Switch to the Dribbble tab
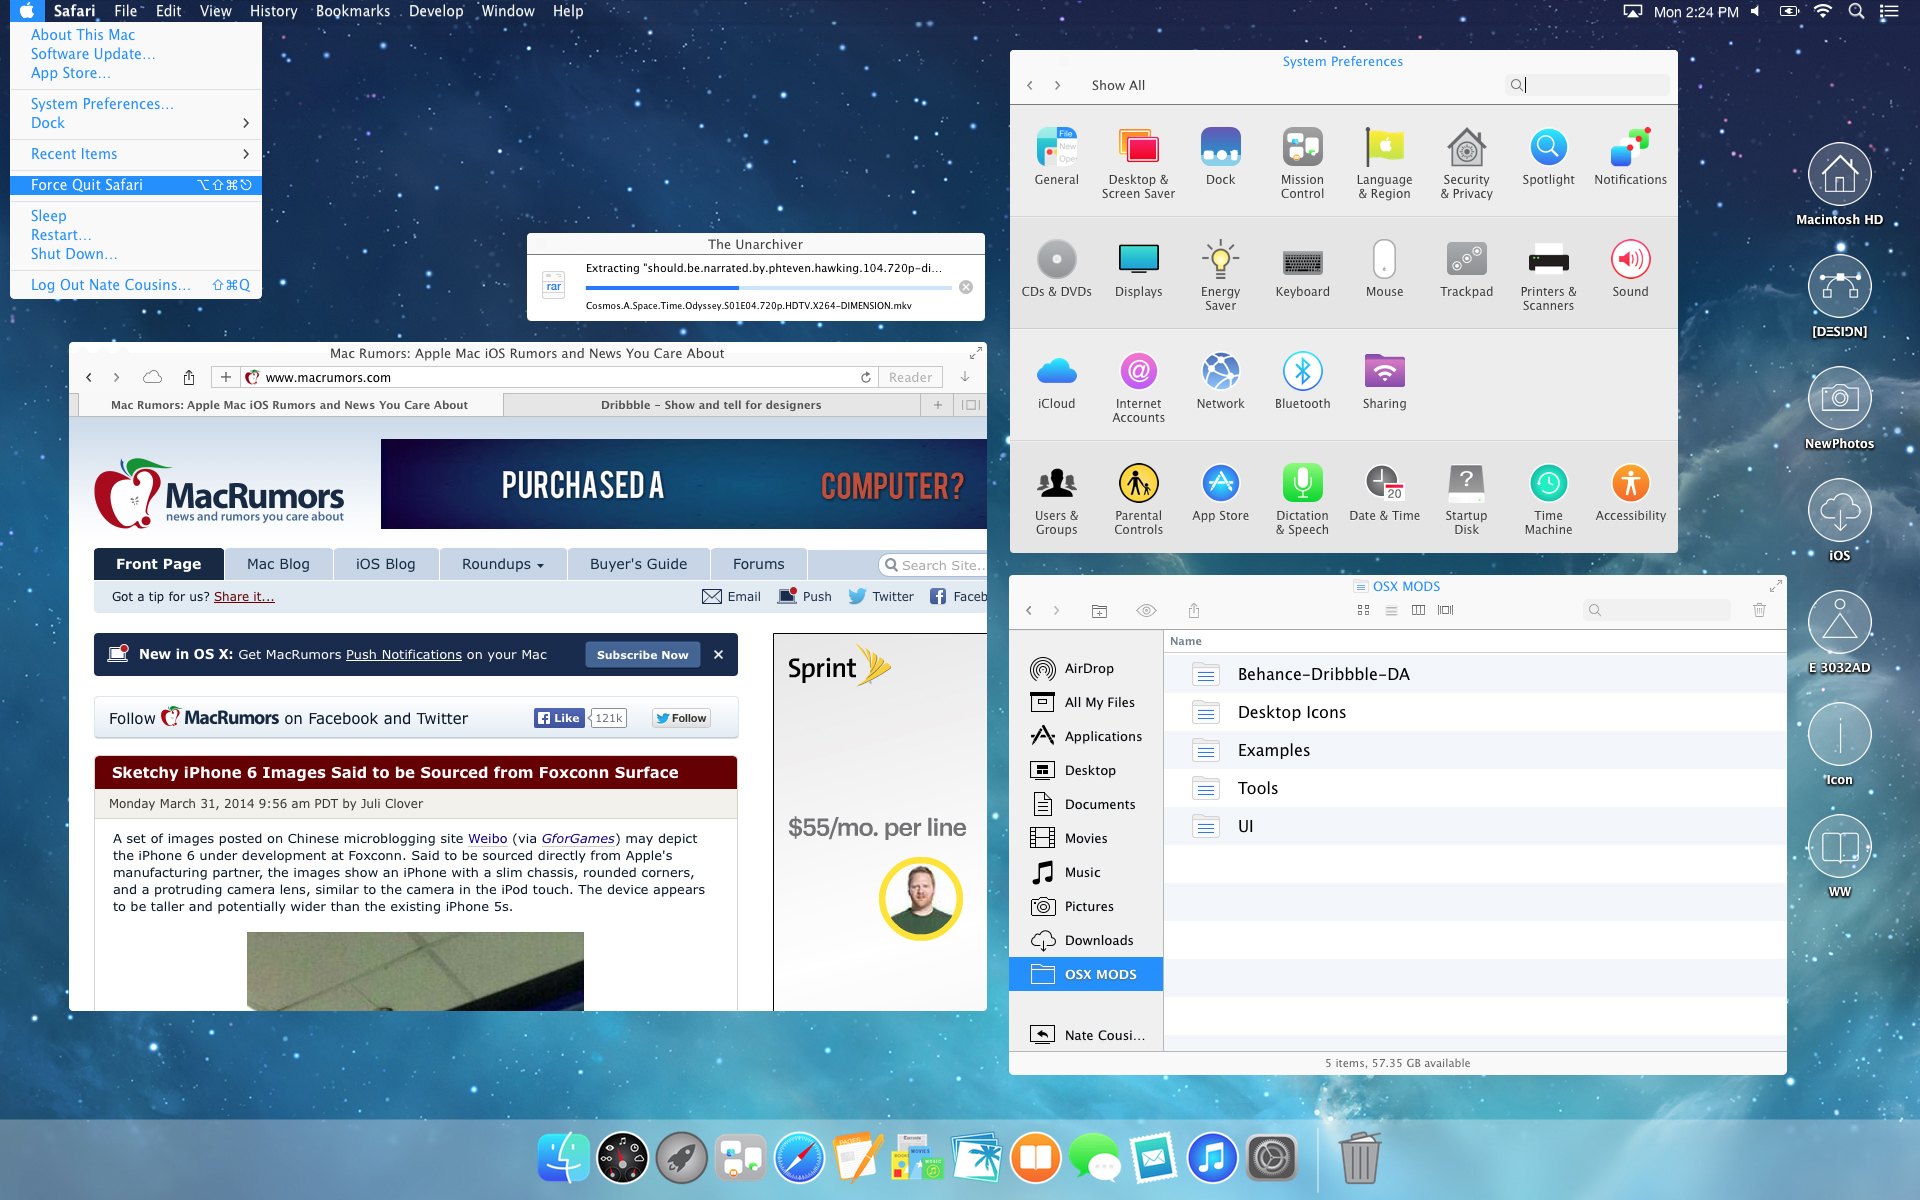This screenshot has height=1200, width=1920. [x=711, y=405]
